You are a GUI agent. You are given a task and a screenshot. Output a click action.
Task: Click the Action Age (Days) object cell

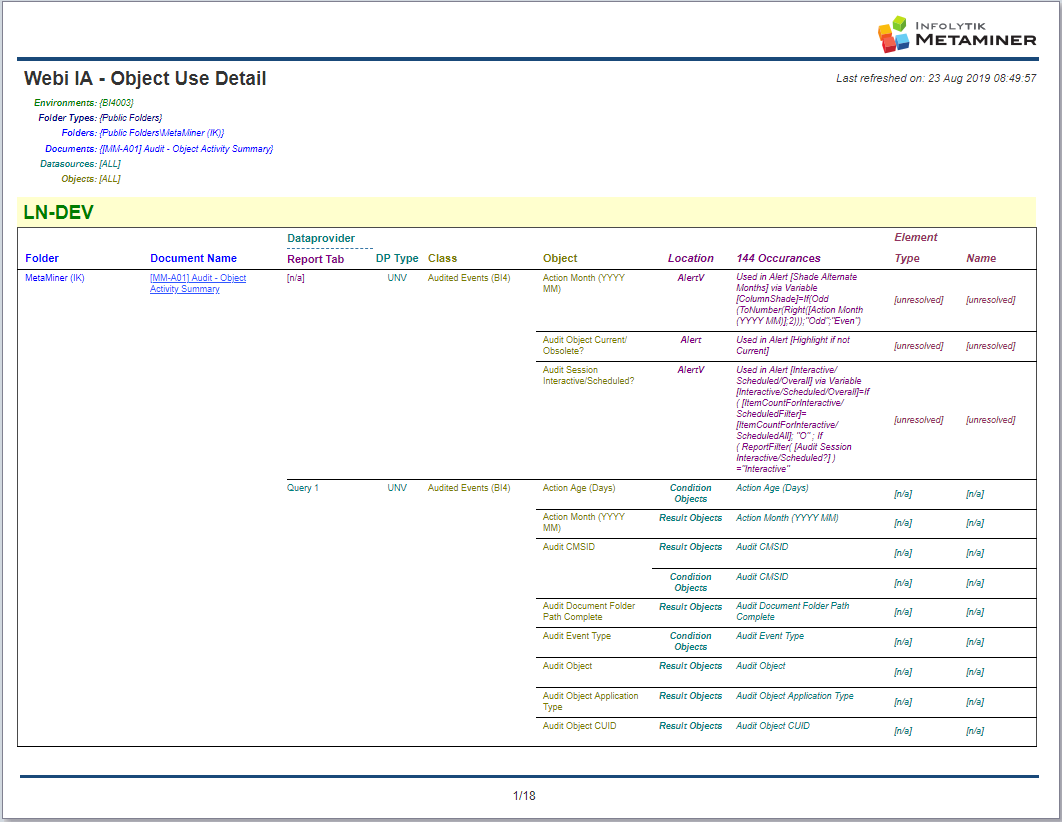coord(579,488)
